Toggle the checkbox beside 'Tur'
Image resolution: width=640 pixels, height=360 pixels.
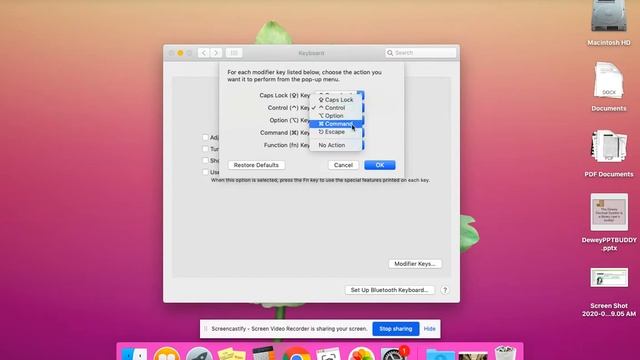pyautogui.click(x=206, y=149)
